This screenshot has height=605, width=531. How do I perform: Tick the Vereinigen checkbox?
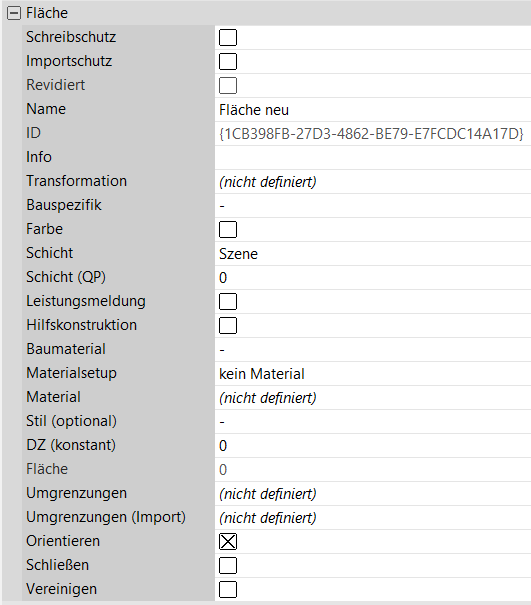[228, 589]
